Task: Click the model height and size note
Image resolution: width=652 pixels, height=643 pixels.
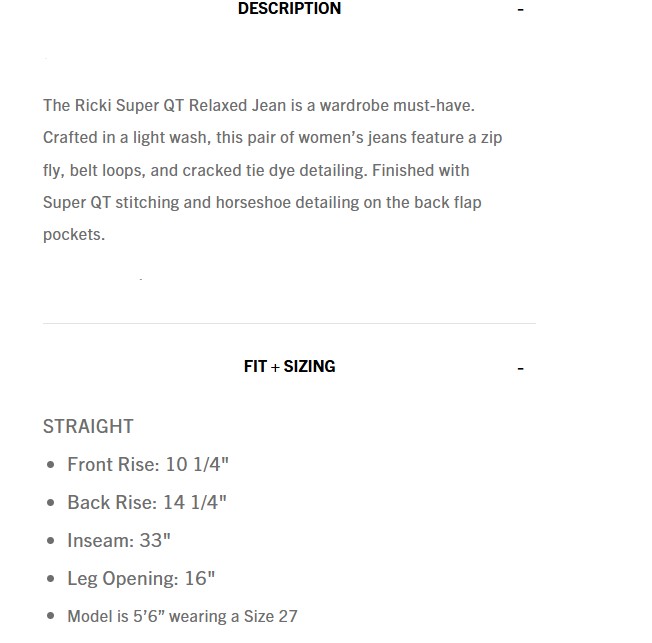Action: (182, 616)
